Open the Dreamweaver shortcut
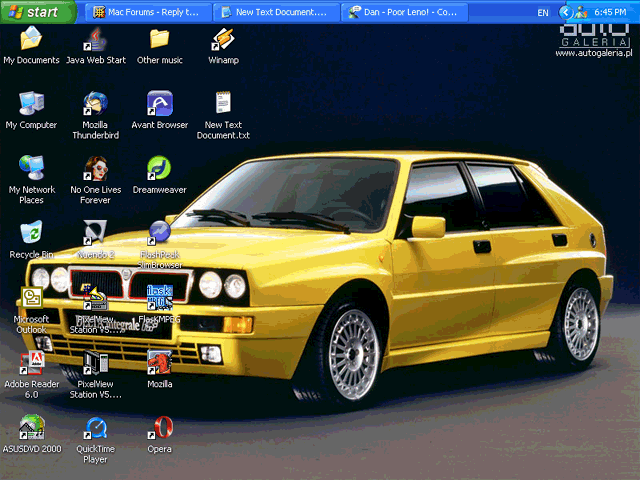This screenshot has width=640, height=480. 159,168
